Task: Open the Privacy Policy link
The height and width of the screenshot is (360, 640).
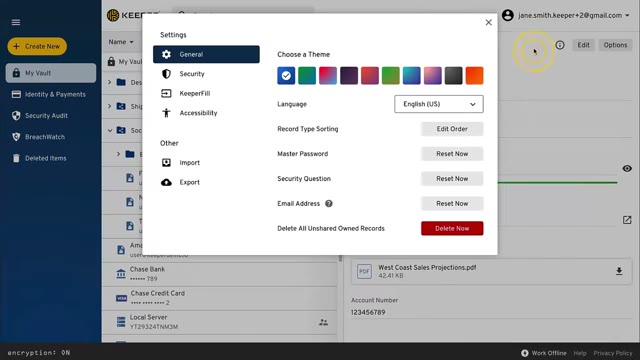Action: tap(613, 353)
